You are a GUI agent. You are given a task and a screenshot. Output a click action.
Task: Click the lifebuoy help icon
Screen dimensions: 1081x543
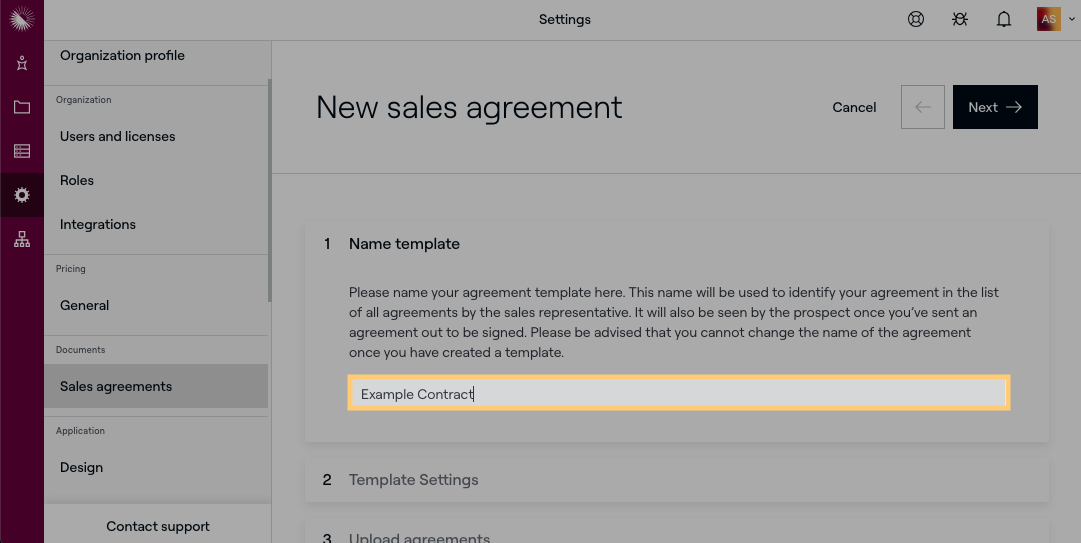coord(915,19)
